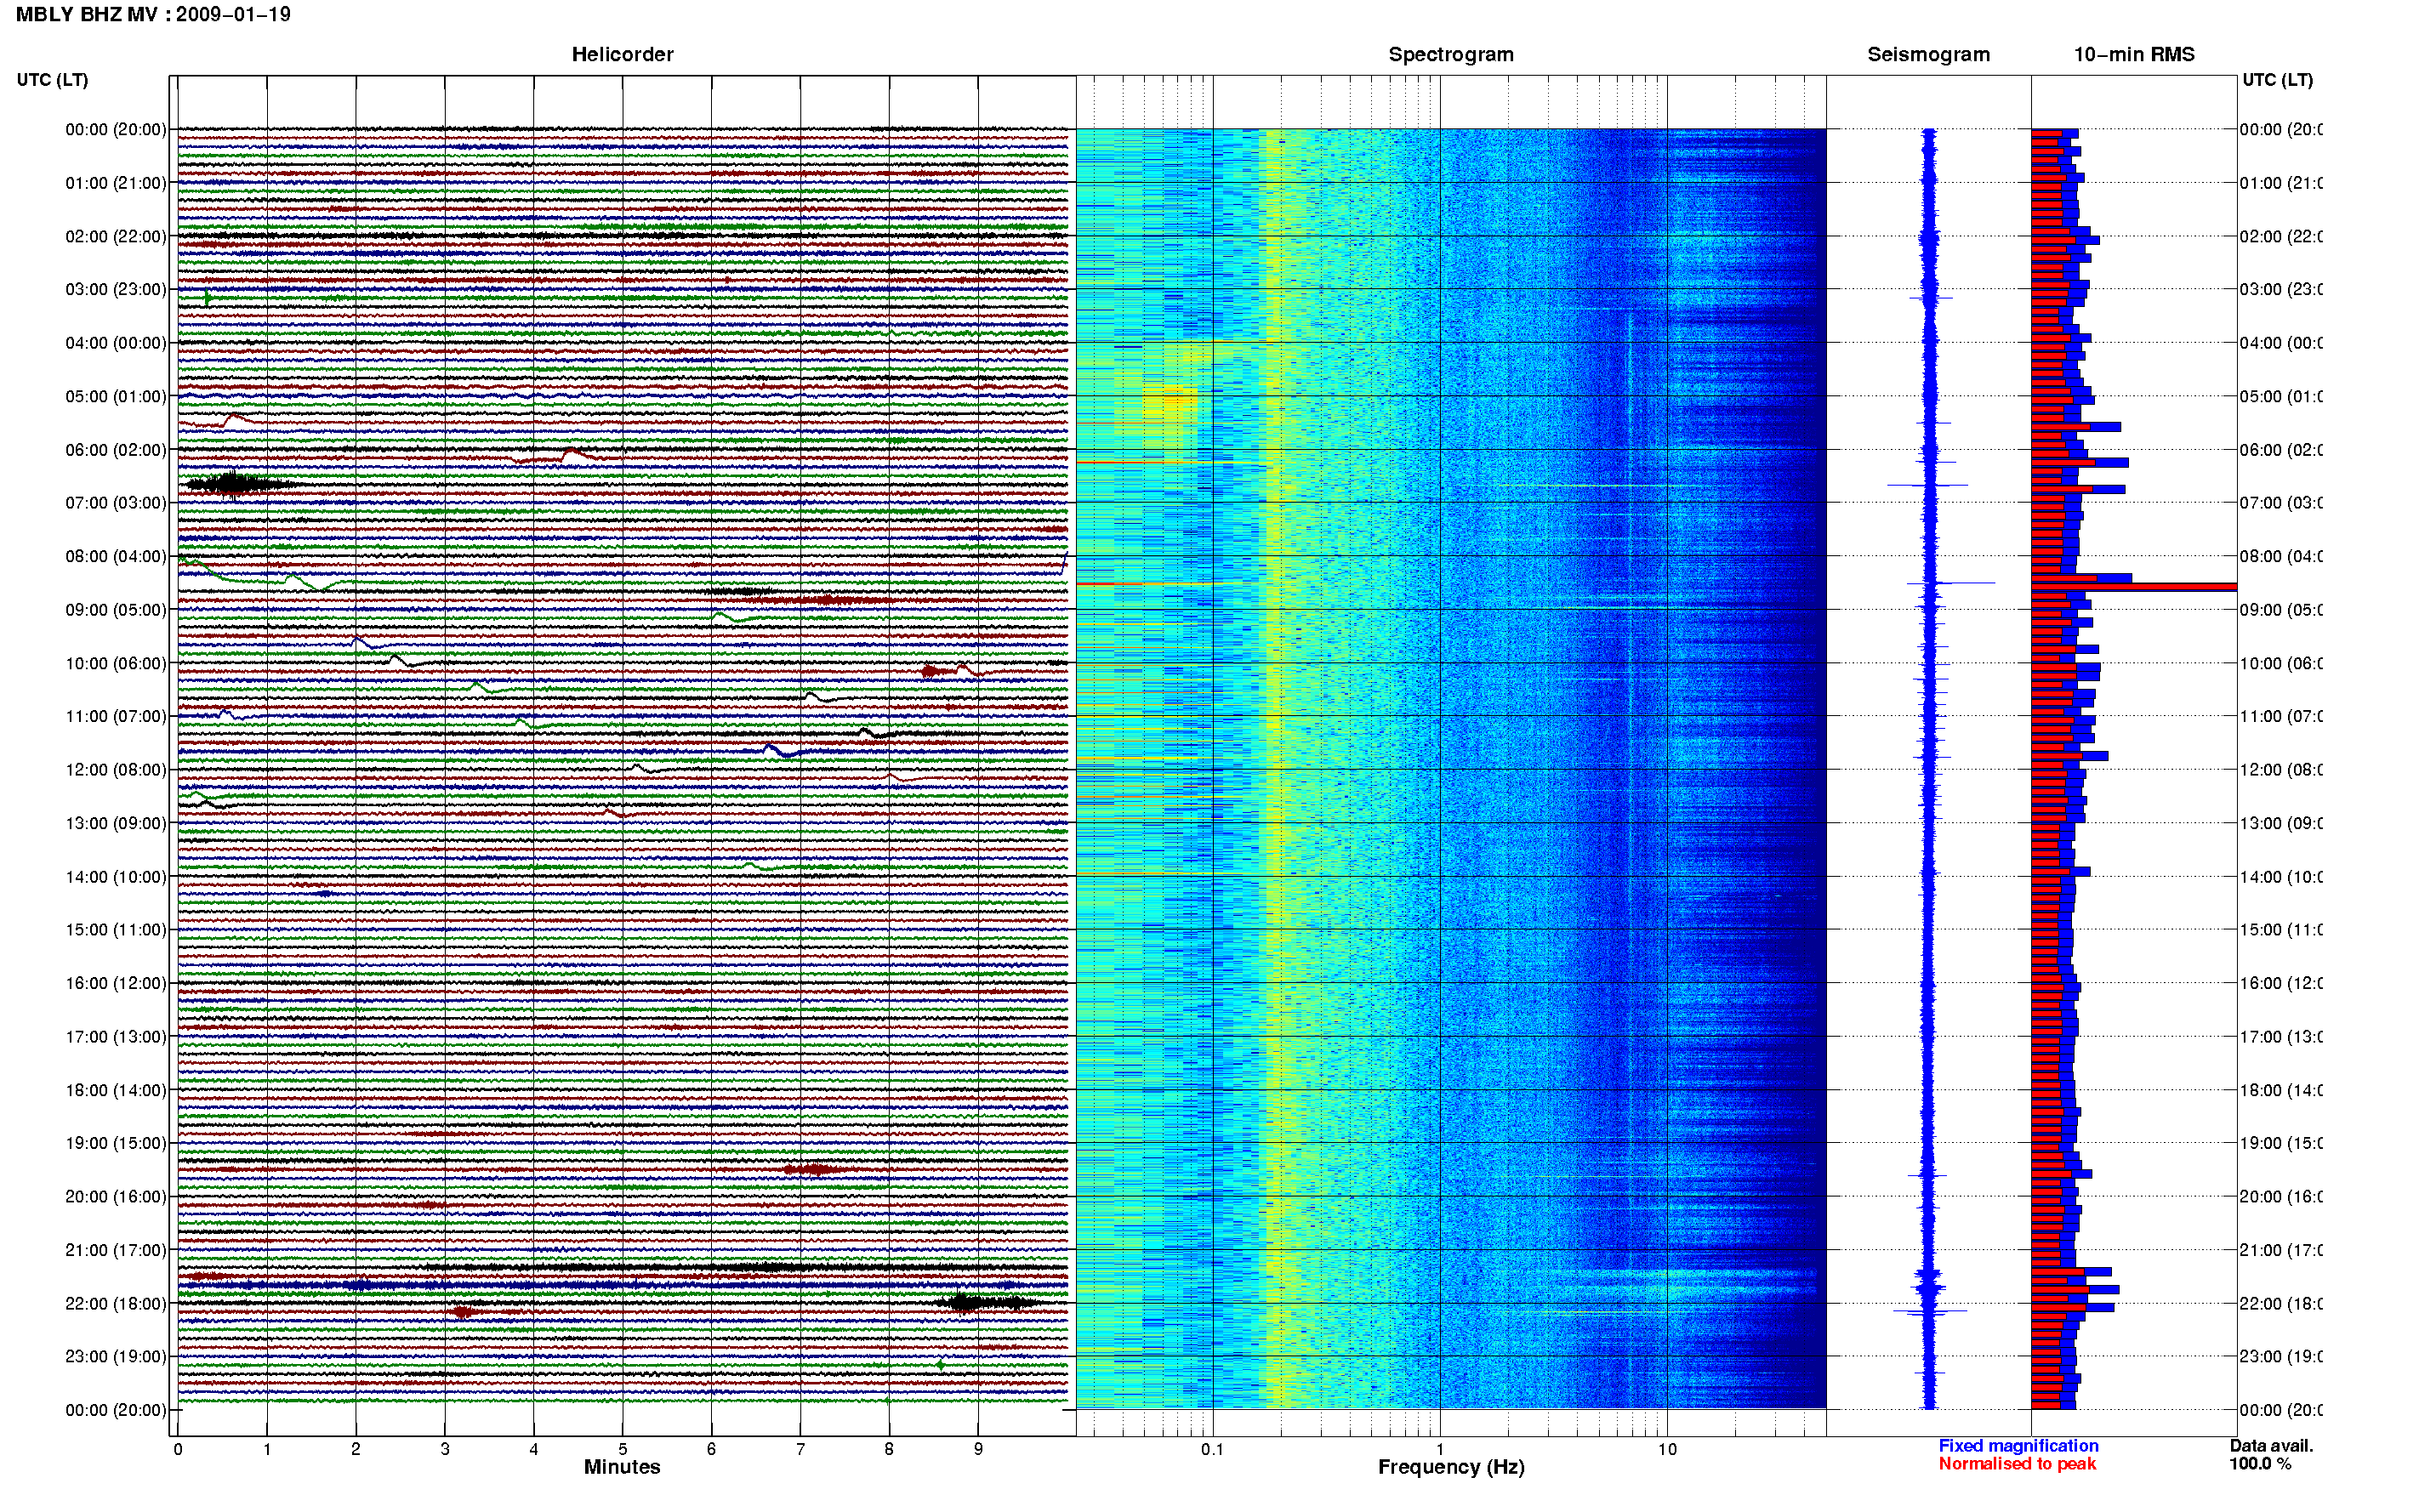Click the "Spectrogram" panel heading

tap(1450, 54)
